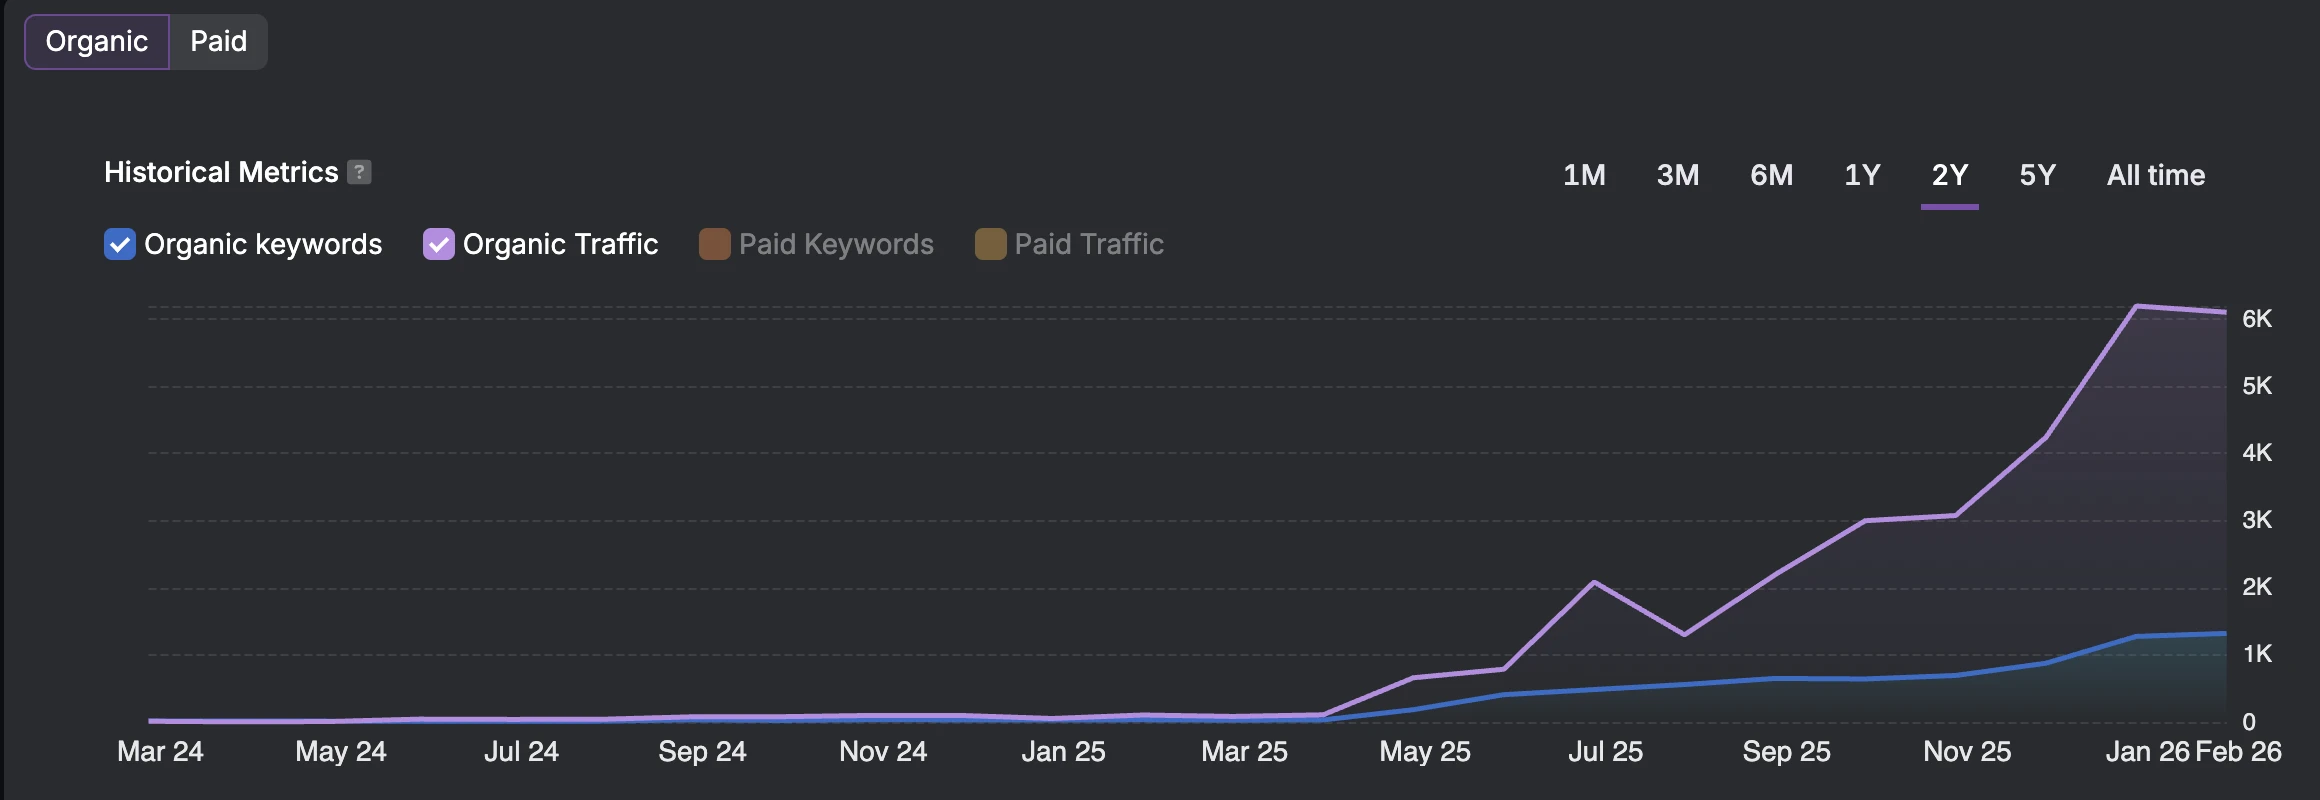Switch to the Organic tab
2320x800 pixels.
click(x=97, y=42)
